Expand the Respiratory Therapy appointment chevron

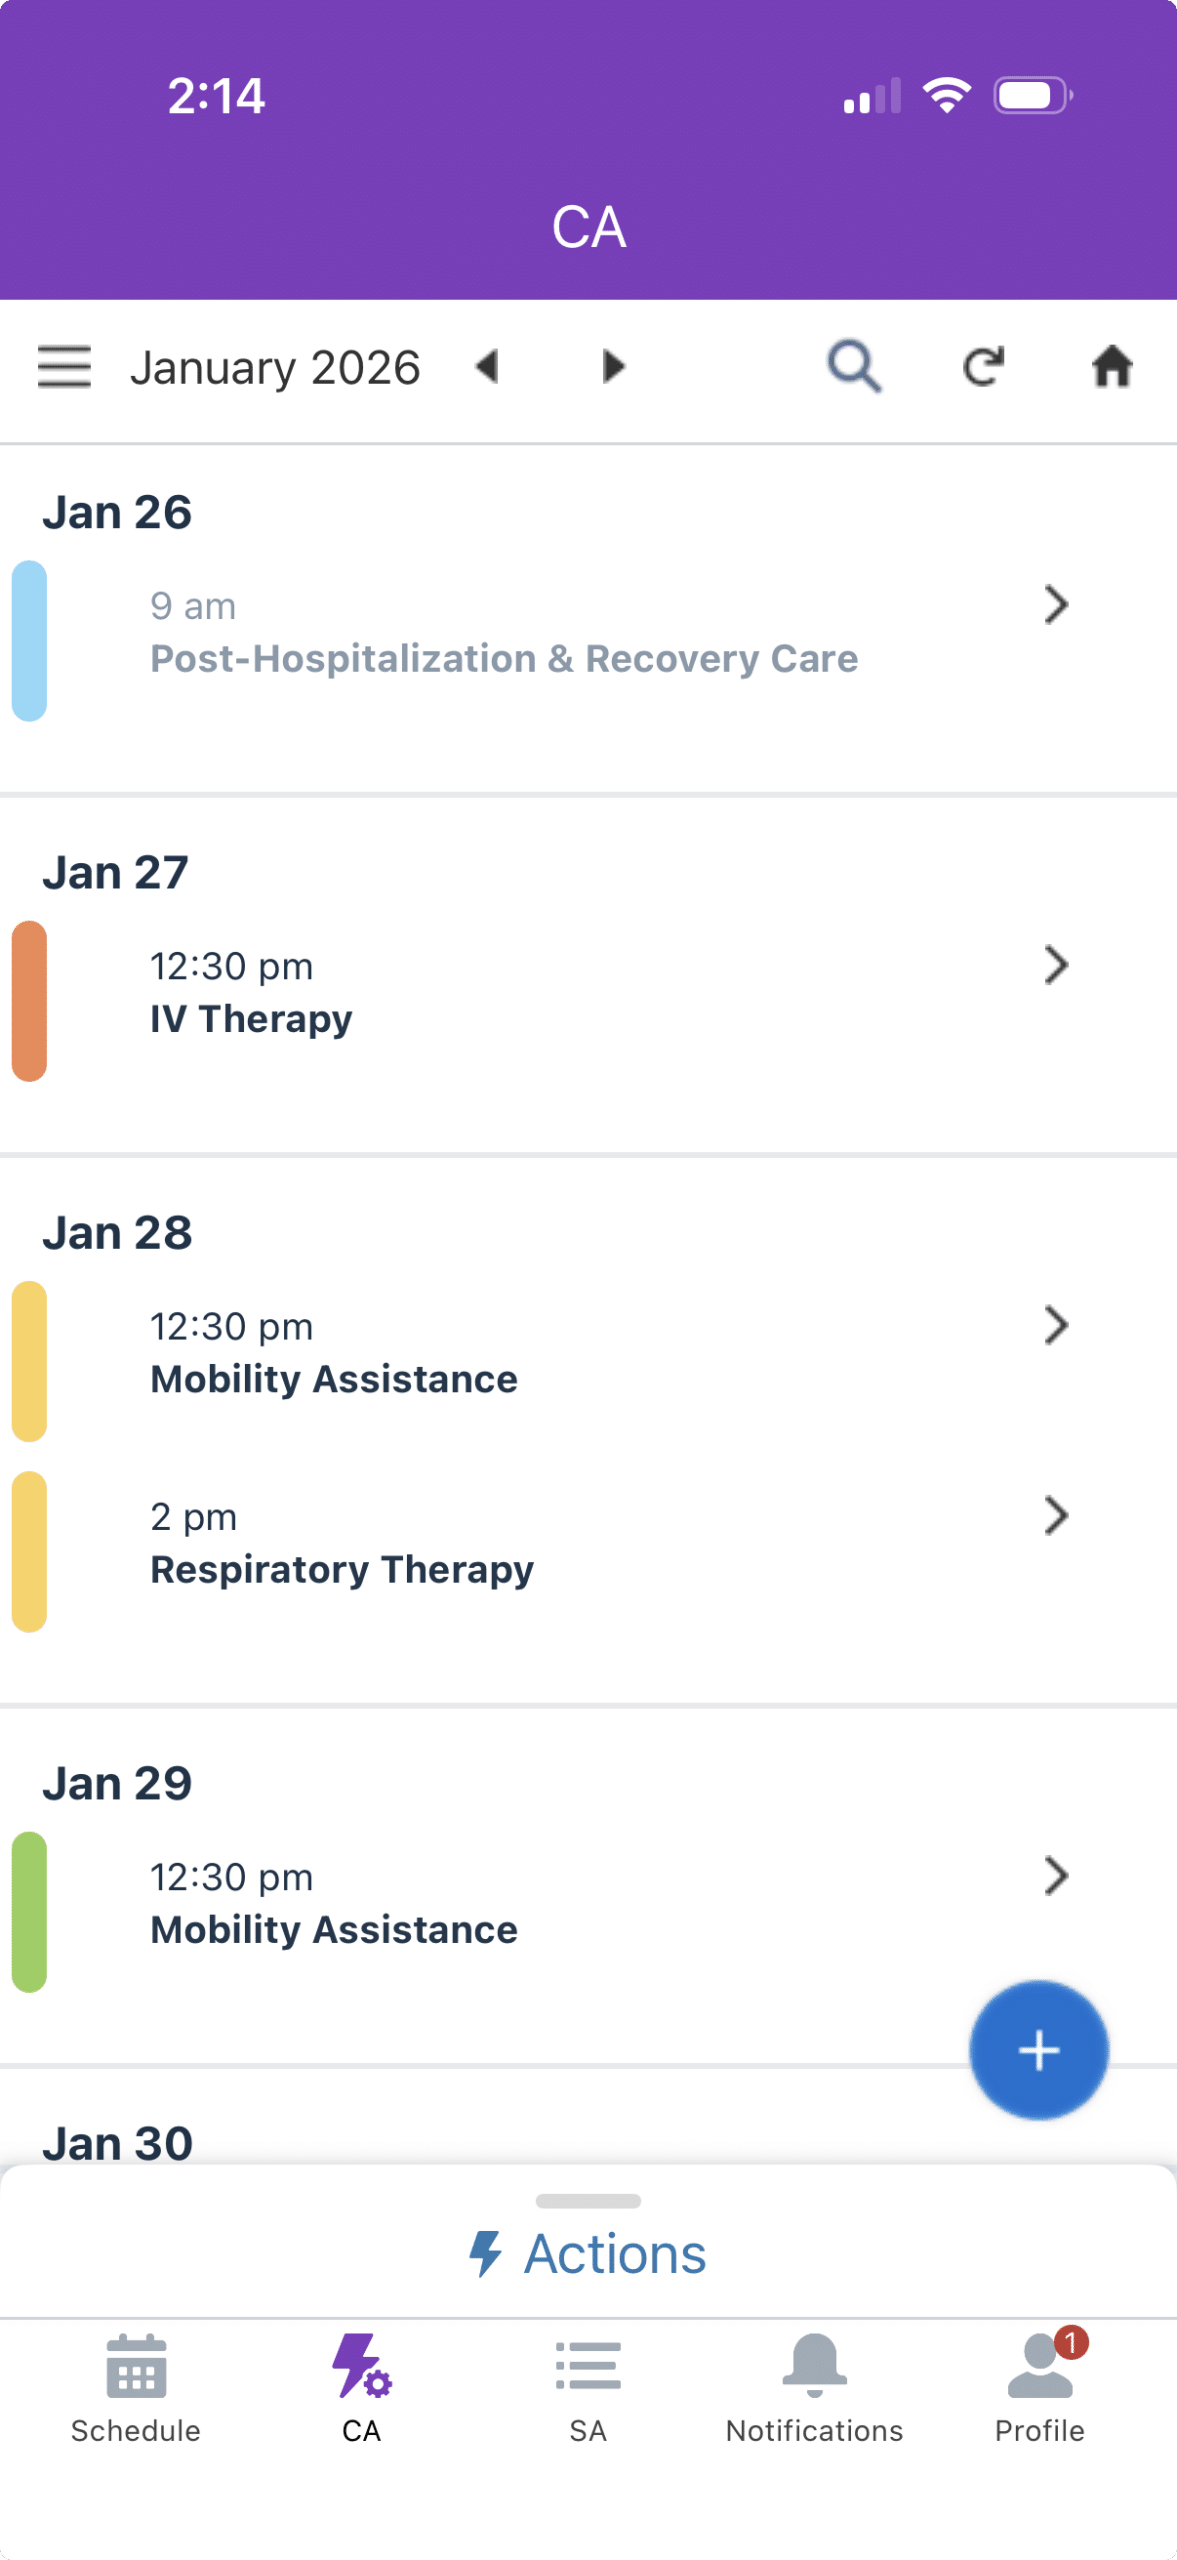point(1056,1516)
